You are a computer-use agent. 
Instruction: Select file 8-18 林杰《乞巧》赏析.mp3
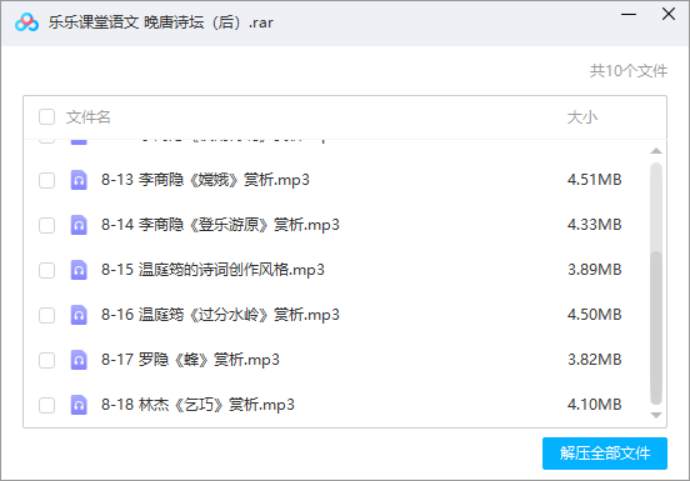point(198,405)
